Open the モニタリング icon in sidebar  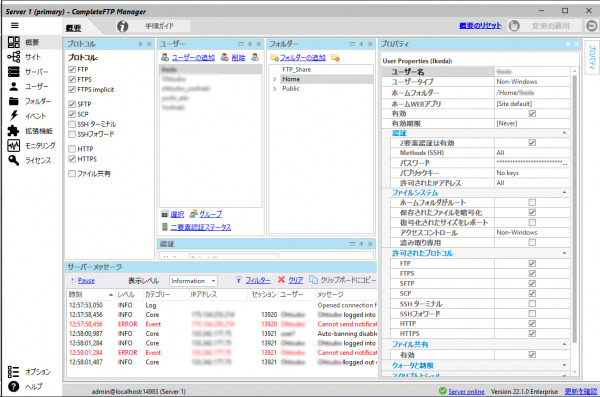[13, 145]
